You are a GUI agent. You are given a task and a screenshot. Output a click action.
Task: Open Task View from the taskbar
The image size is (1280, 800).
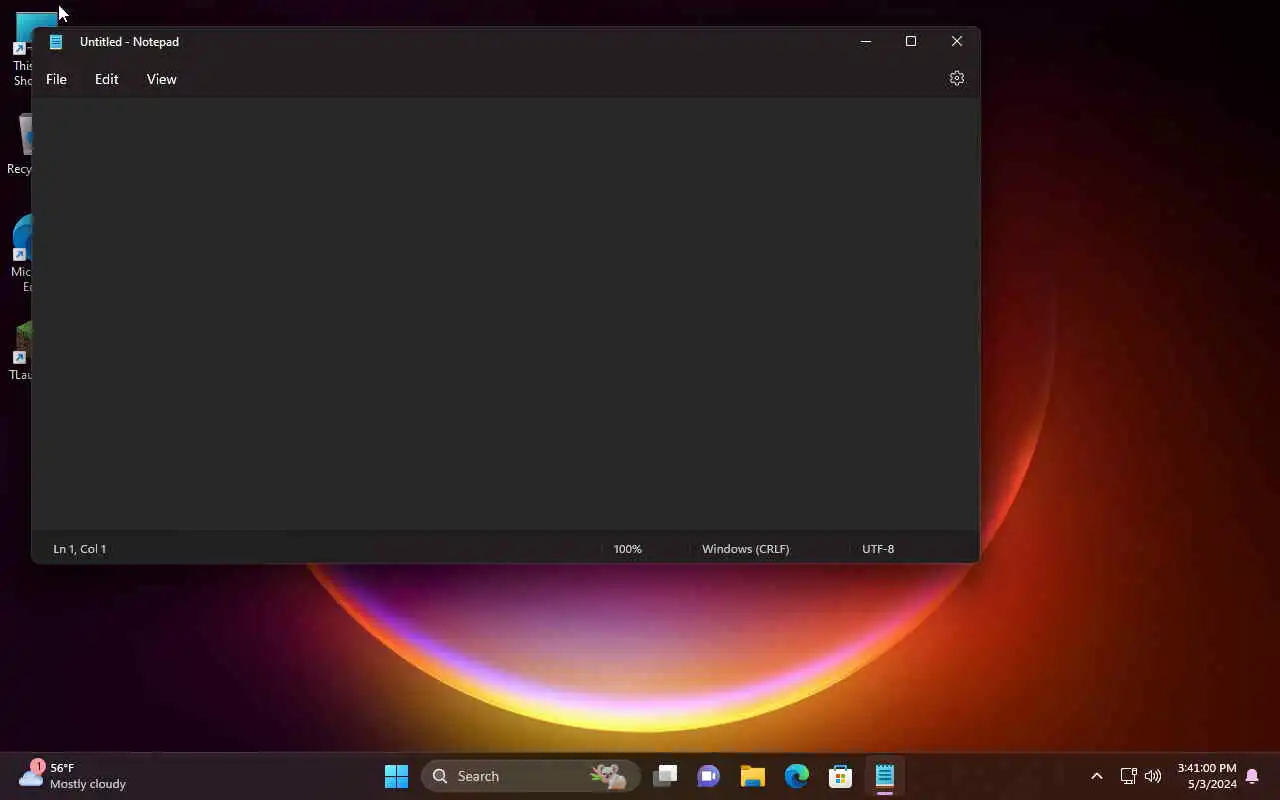pos(665,776)
